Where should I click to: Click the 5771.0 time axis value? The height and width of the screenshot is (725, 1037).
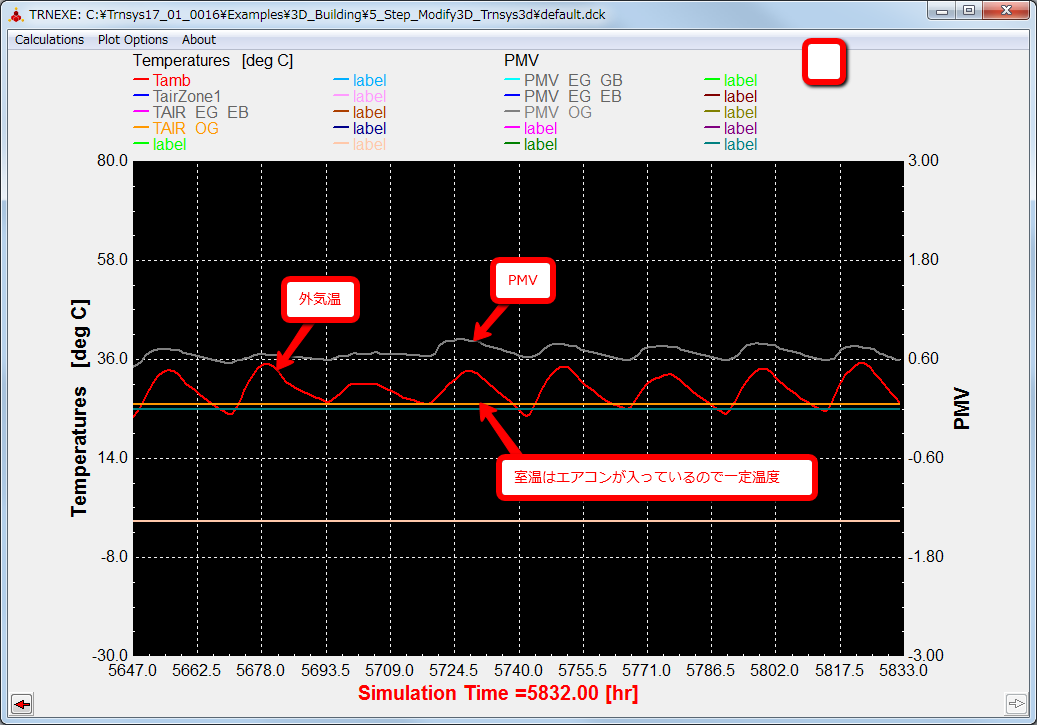point(646,671)
